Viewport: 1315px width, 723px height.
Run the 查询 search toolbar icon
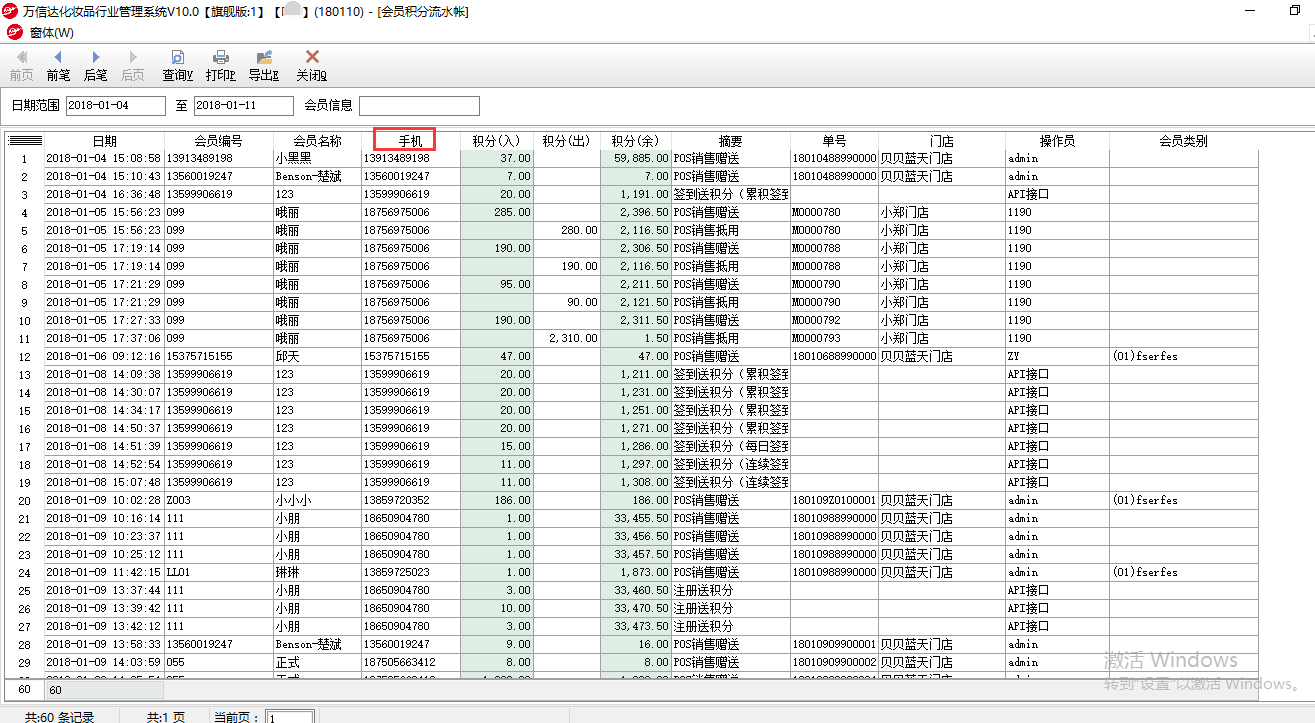pyautogui.click(x=177, y=66)
